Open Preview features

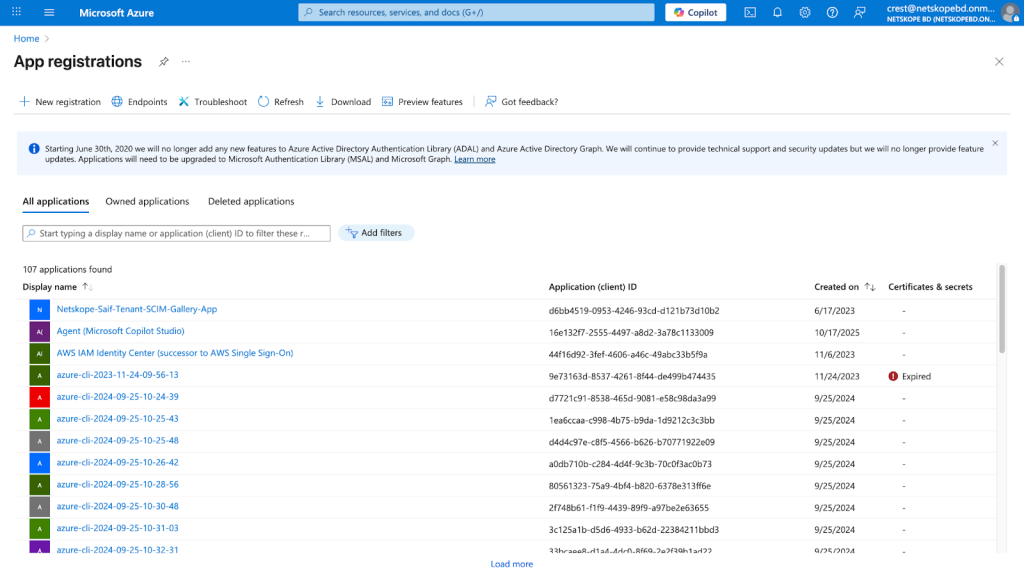423,102
